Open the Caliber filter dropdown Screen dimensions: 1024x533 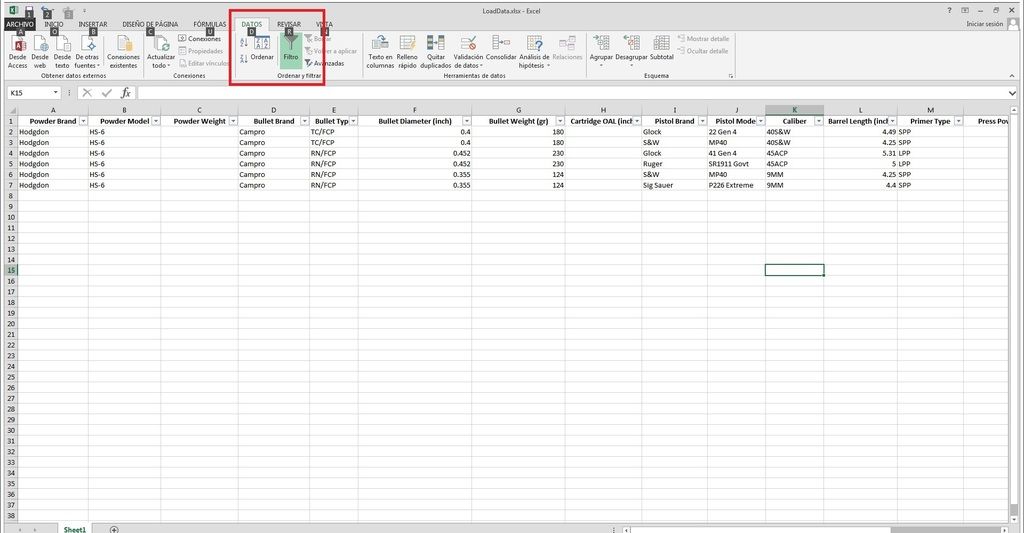pyautogui.click(x=818, y=121)
